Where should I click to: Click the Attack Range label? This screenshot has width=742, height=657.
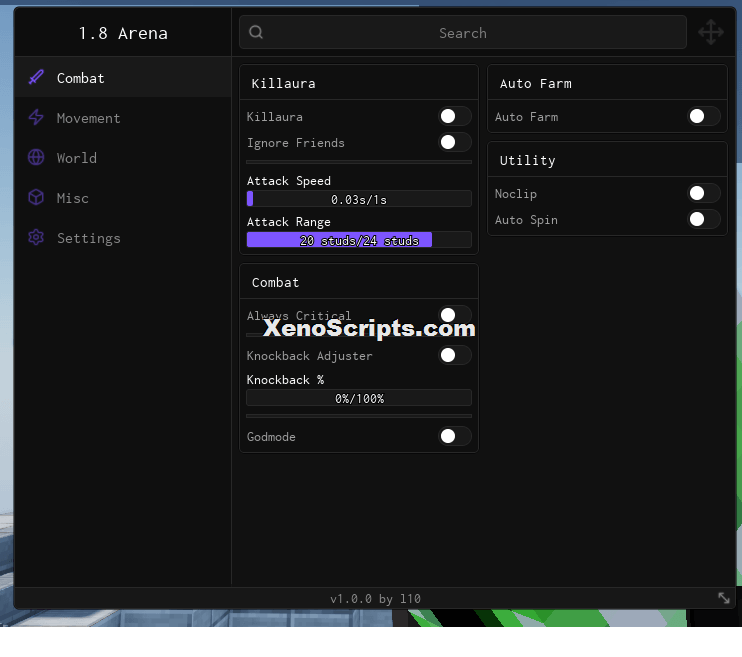point(289,222)
